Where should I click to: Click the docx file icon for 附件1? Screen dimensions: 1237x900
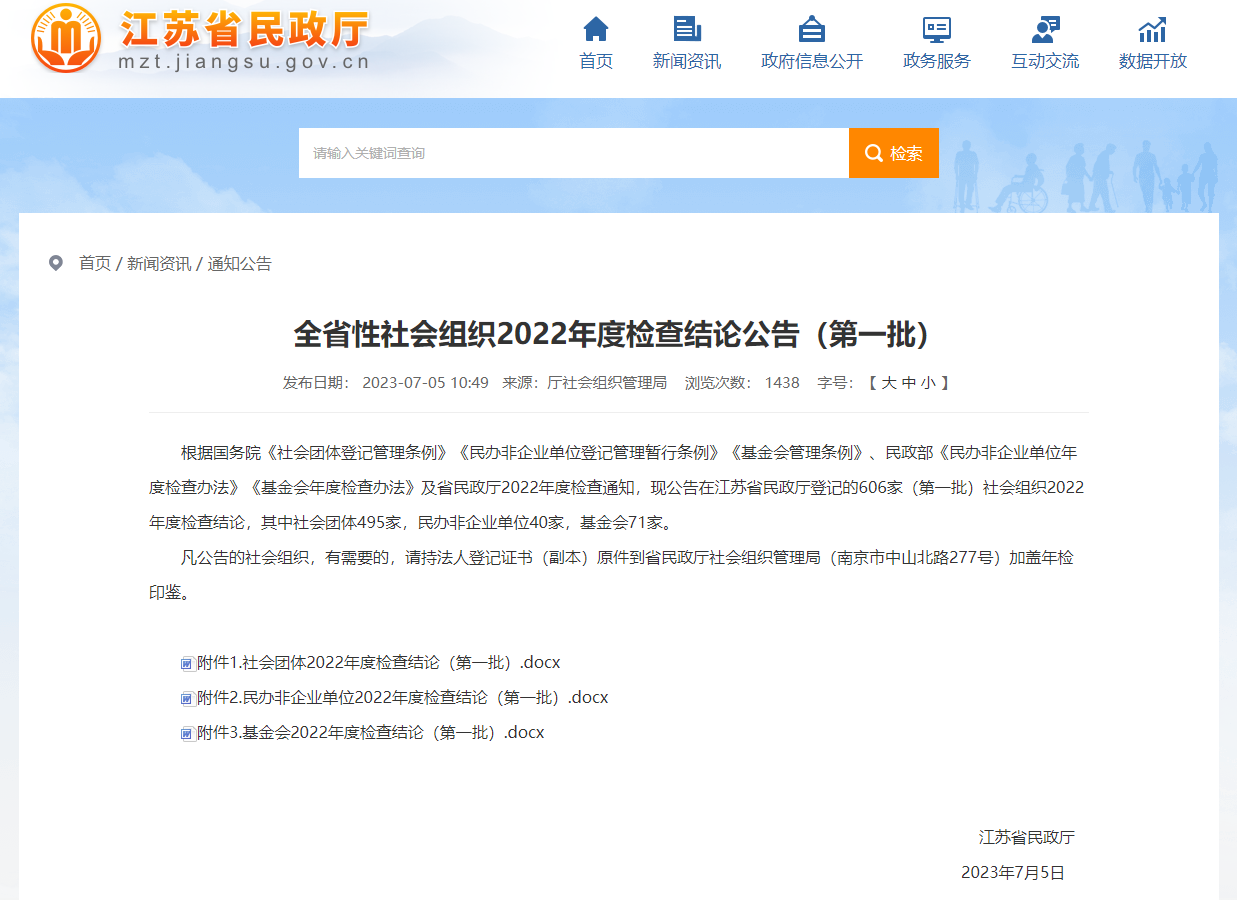point(187,663)
